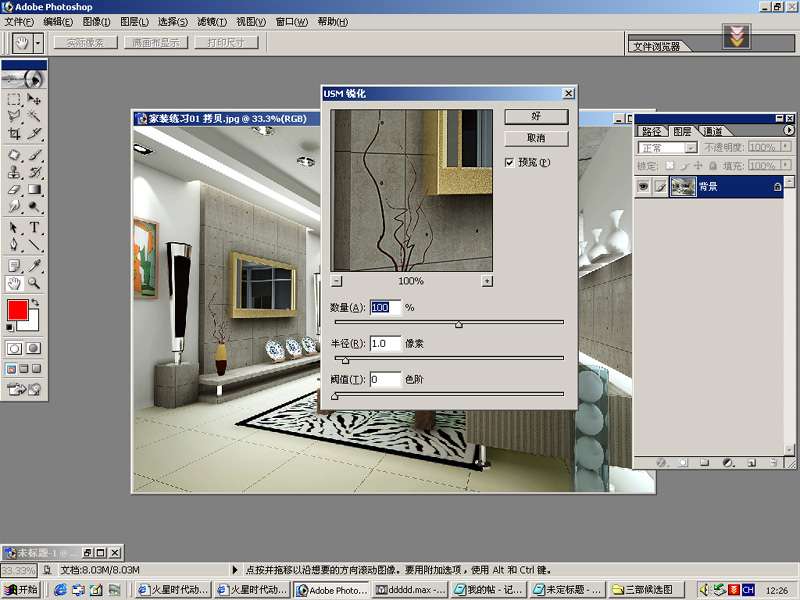Click the zoom-out minus button in USM preview
The width and height of the screenshot is (800, 600).
click(x=336, y=281)
